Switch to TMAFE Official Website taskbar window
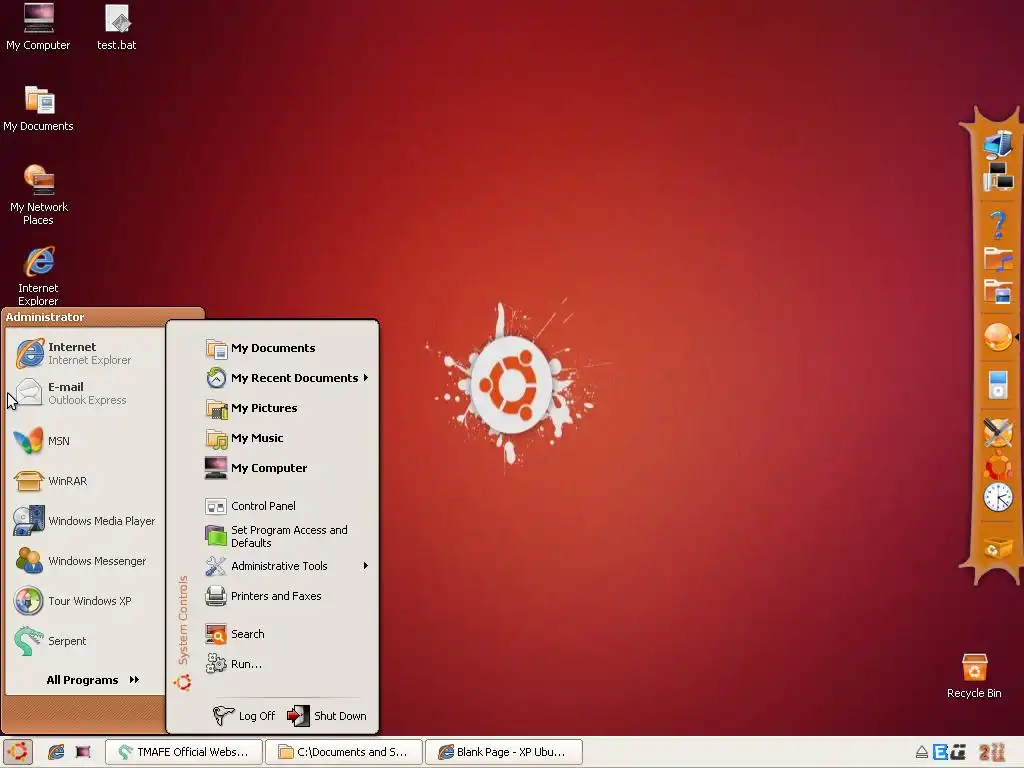1024x768 pixels. (184, 752)
